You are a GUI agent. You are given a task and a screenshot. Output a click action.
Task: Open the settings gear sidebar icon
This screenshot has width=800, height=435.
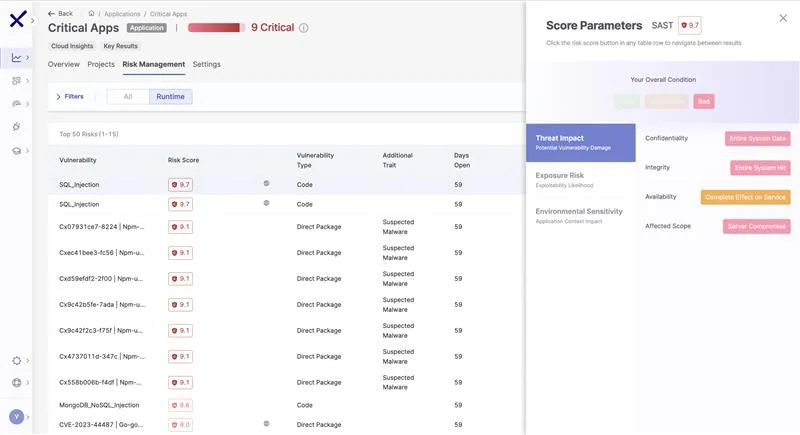[x=16, y=361]
